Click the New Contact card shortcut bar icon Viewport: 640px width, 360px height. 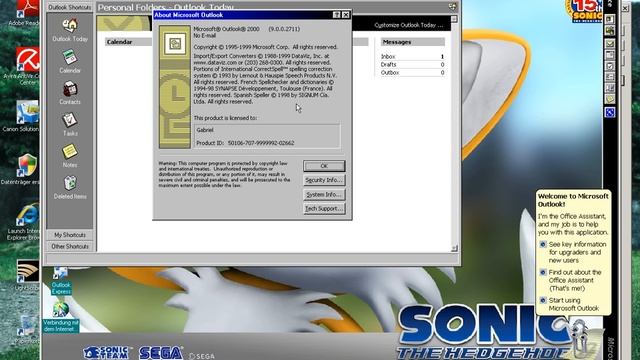[610, 77]
